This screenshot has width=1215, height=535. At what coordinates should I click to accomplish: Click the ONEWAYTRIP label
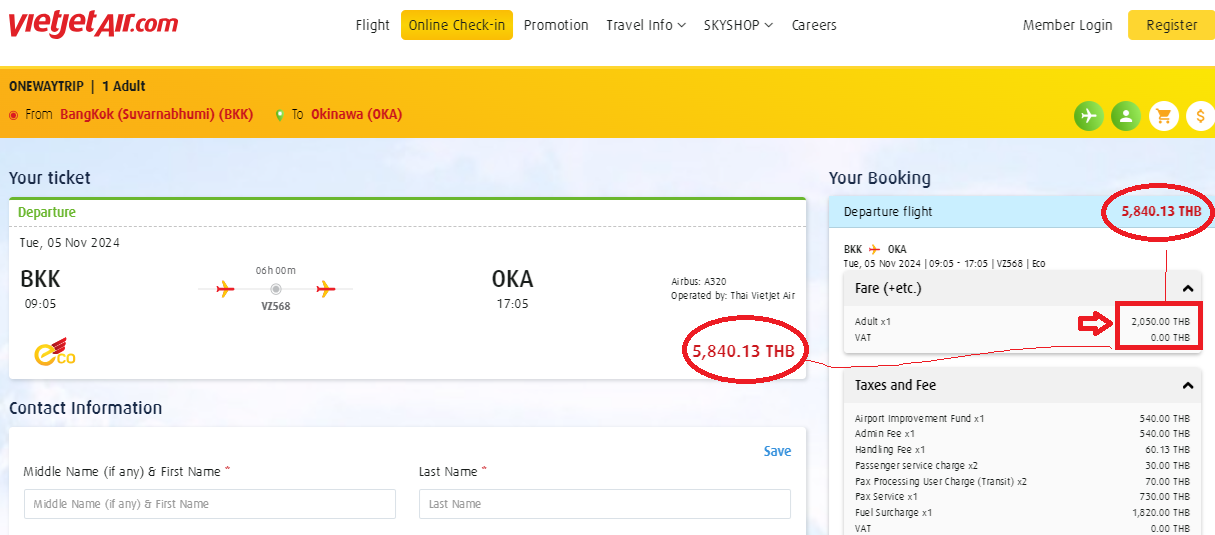pos(46,87)
